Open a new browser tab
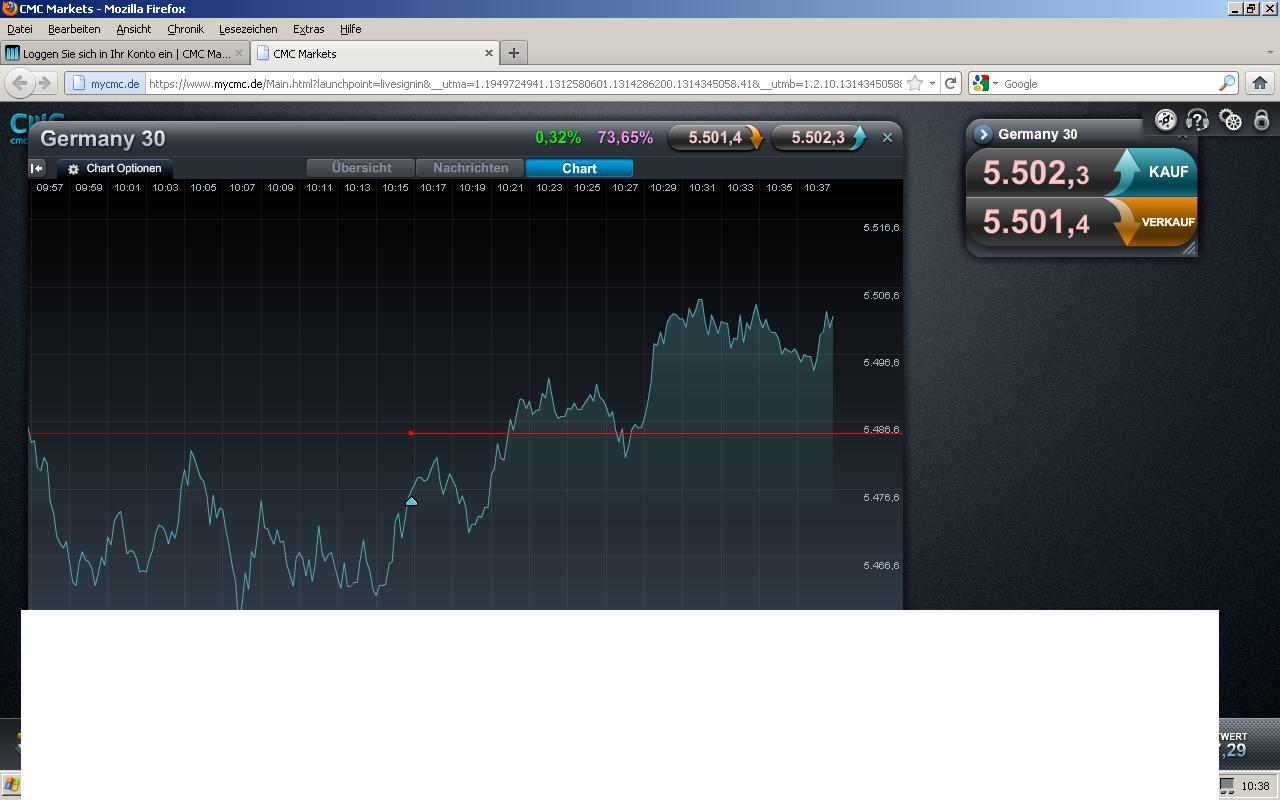The width and height of the screenshot is (1280, 800). [x=513, y=53]
